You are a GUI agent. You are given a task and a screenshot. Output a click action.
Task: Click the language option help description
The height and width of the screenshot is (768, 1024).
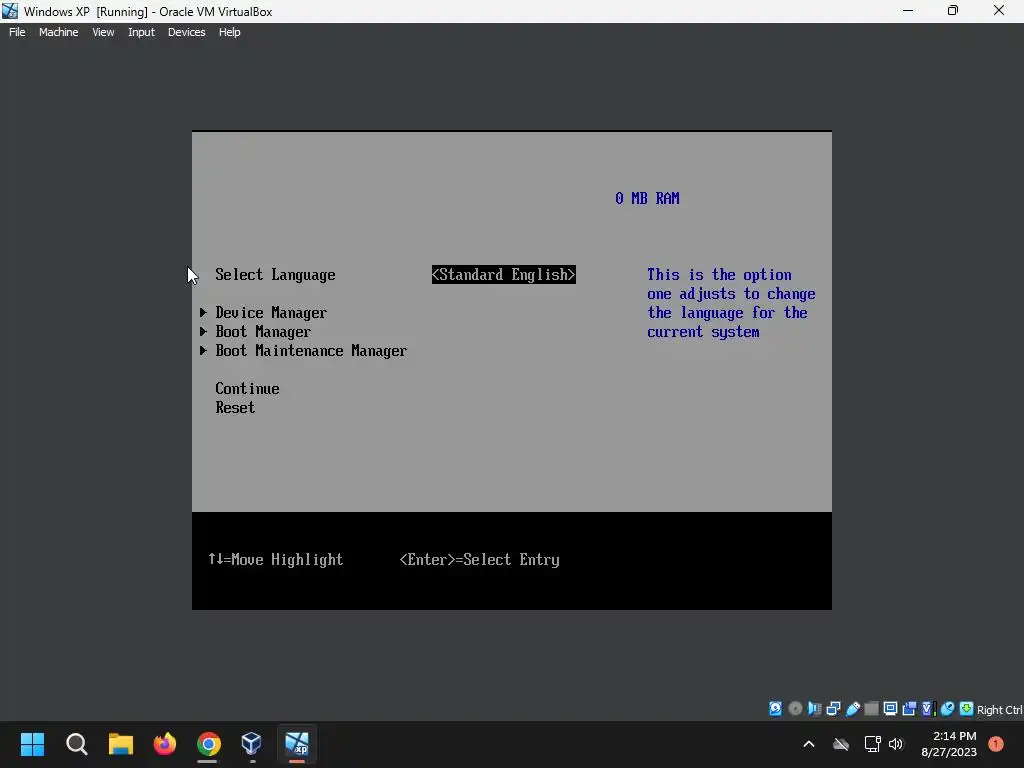731,303
